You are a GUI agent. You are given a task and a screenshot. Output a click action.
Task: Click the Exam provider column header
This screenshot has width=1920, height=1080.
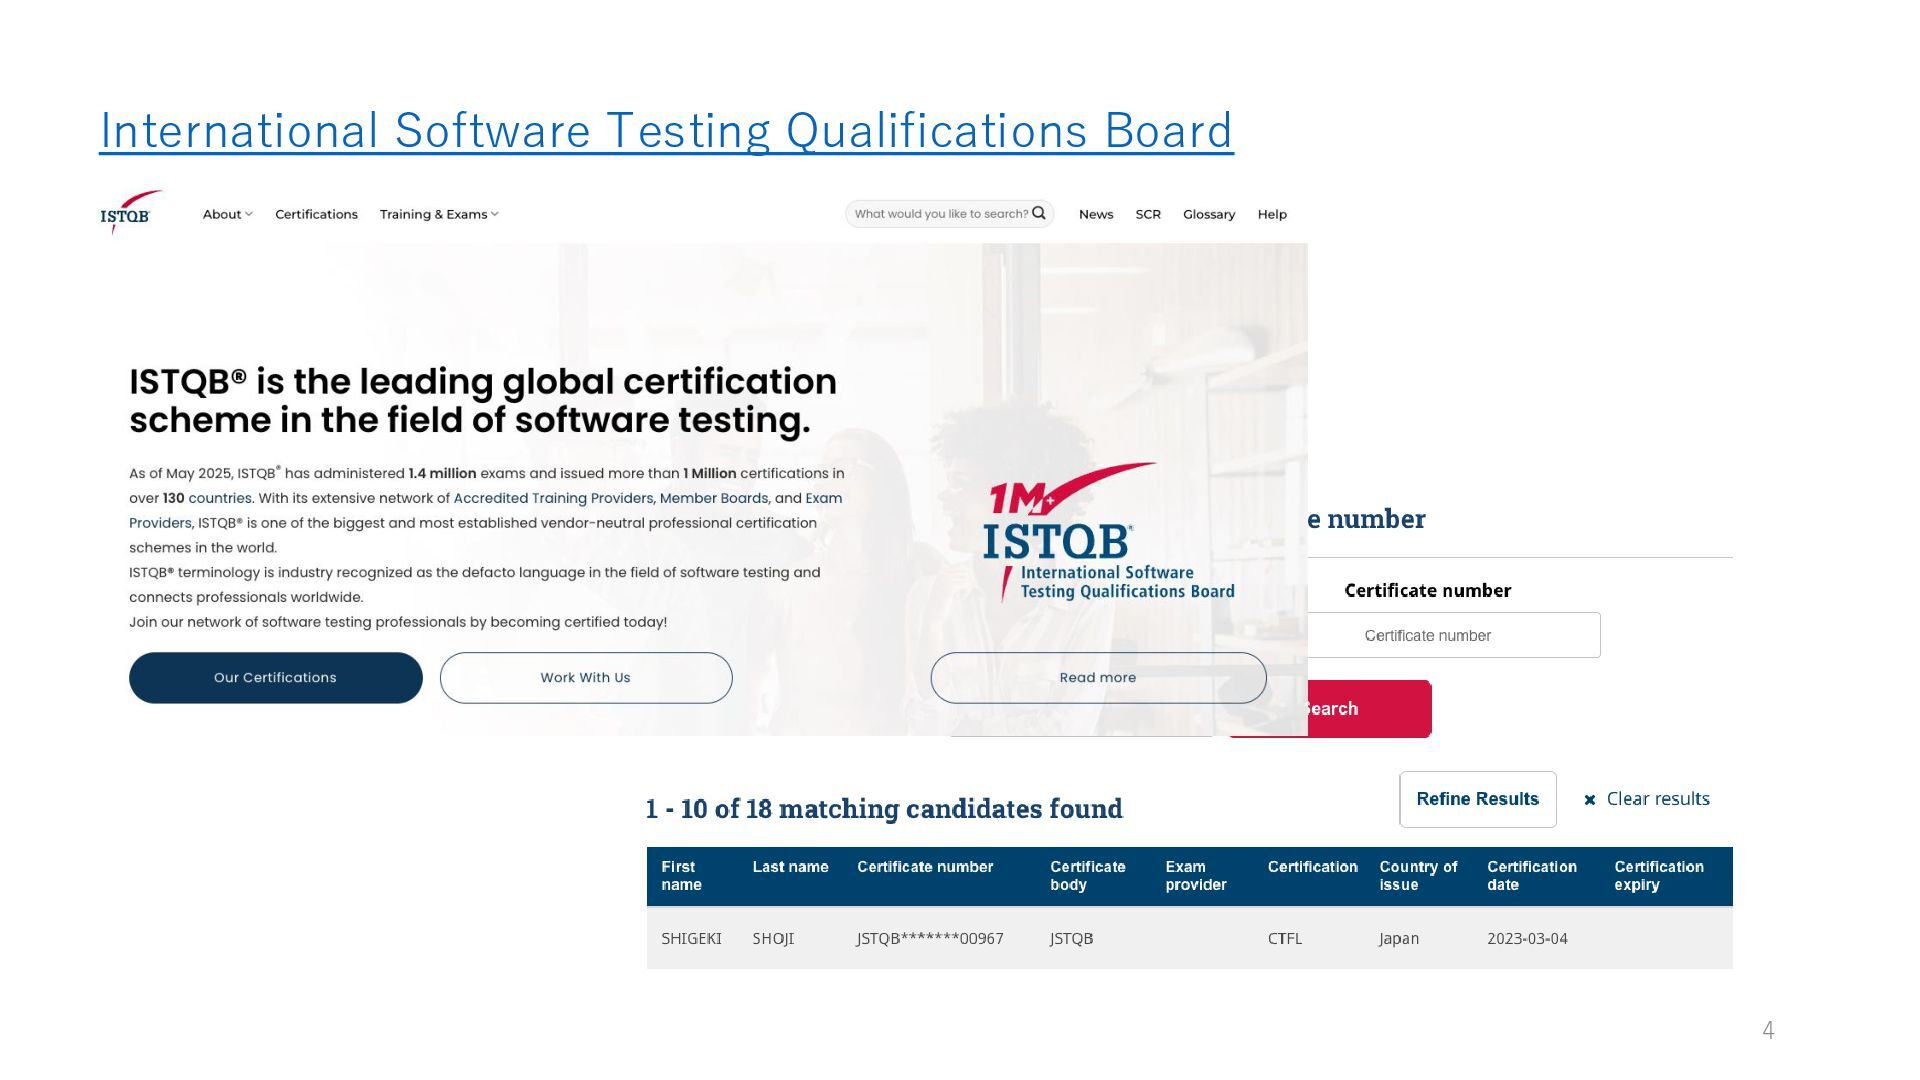[x=1196, y=876]
